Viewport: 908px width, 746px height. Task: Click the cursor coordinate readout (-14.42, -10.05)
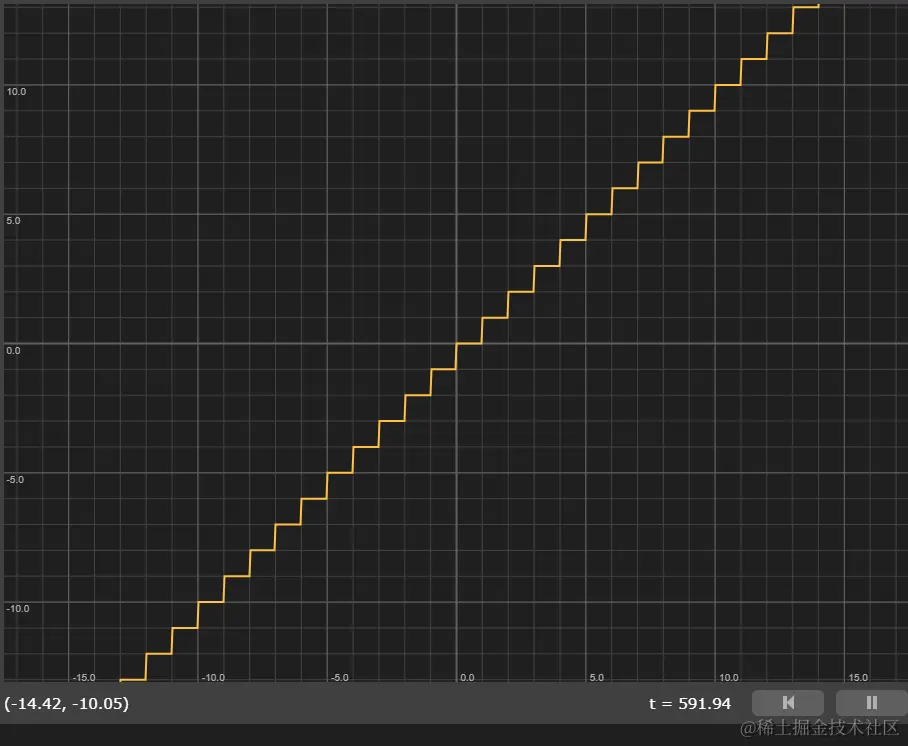point(67,703)
